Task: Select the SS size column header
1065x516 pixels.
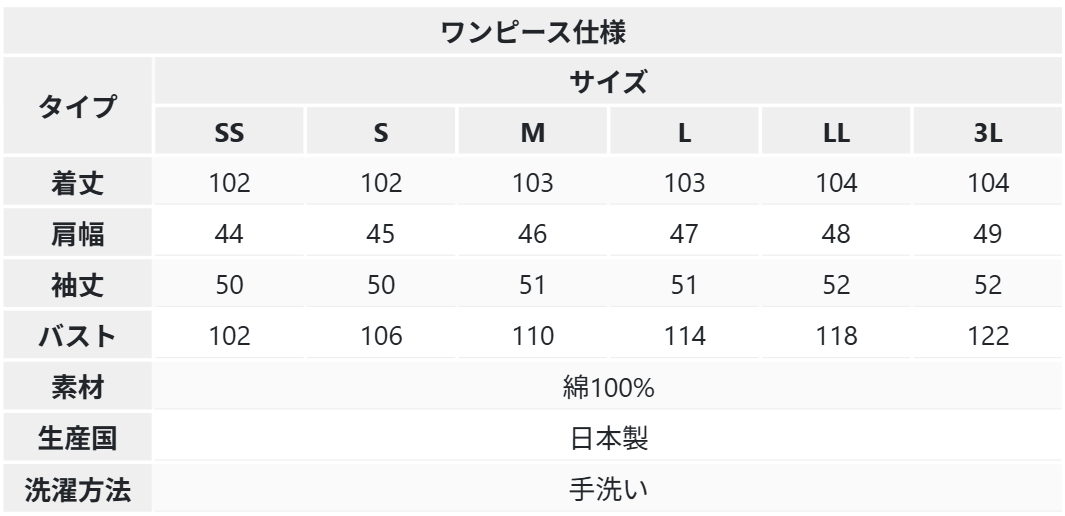Action: pos(229,131)
